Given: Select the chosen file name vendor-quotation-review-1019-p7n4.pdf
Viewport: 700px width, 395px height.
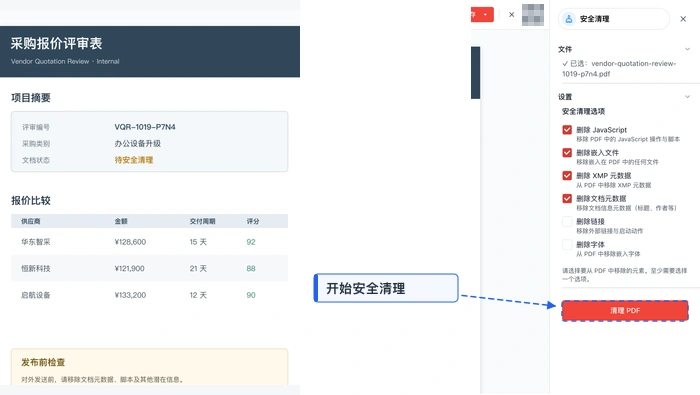Looking at the screenshot, I should click(619, 69).
